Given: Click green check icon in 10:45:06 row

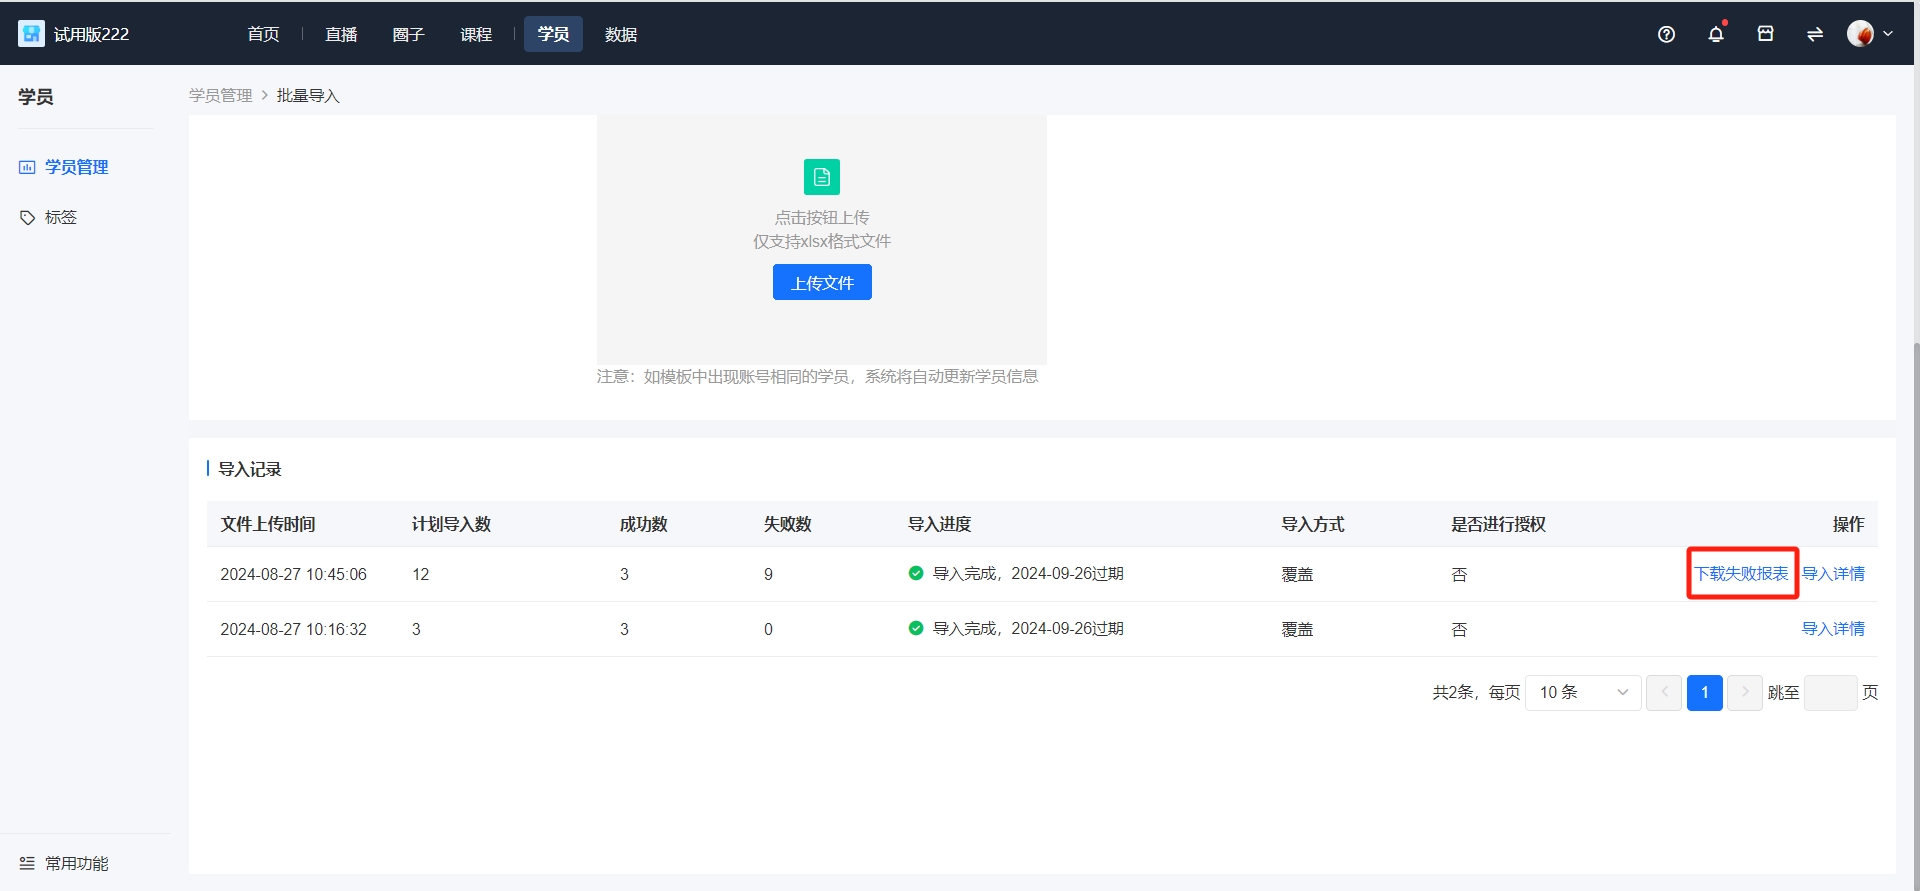Looking at the screenshot, I should [x=916, y=573].
